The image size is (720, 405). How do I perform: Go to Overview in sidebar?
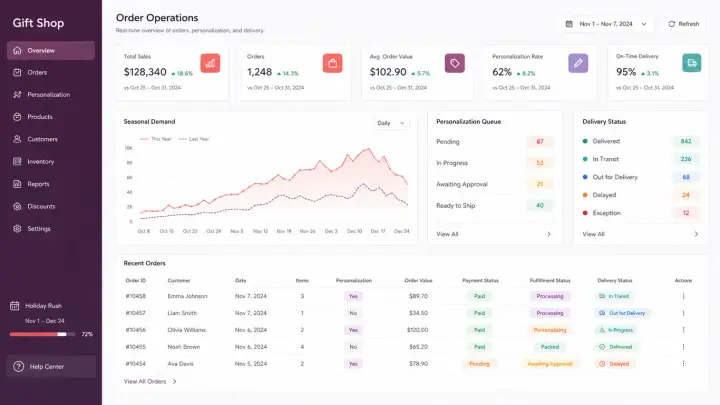[x=51, y=51]
